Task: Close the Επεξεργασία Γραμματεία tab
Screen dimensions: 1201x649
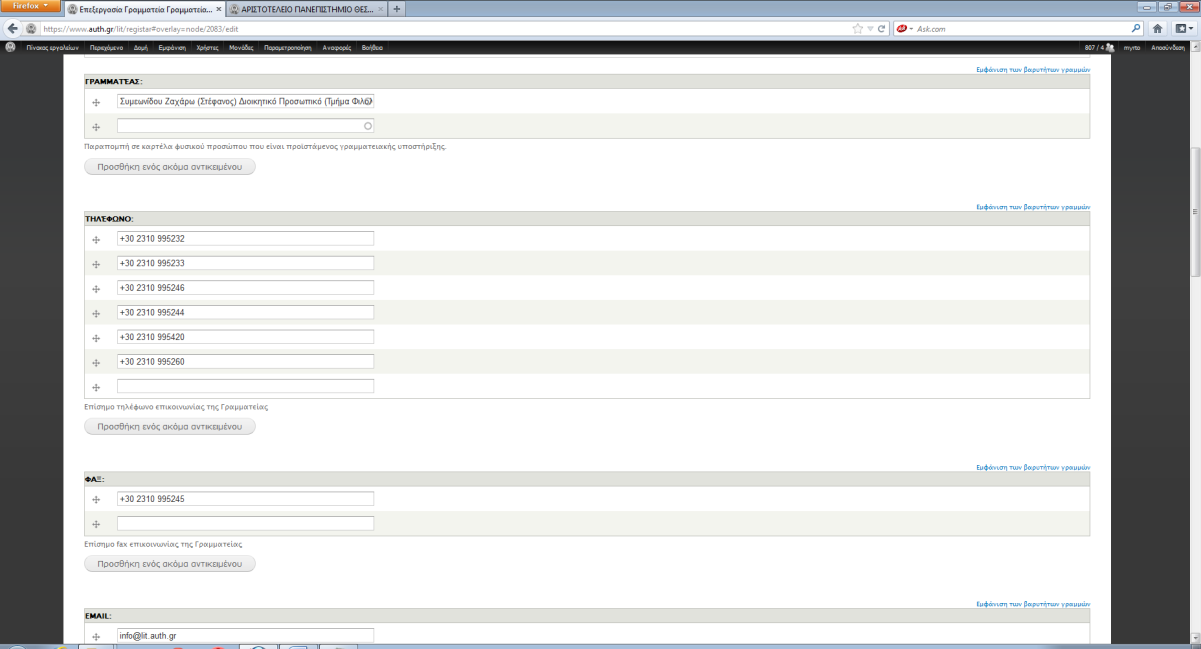Action: pos(218,9)
